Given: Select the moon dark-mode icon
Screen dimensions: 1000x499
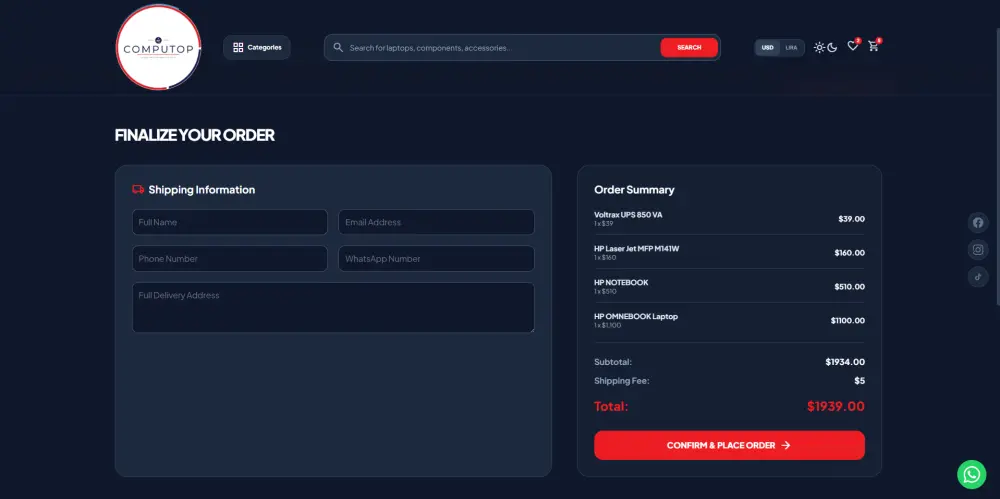Looking at the screenshot, I should point(832,48).
